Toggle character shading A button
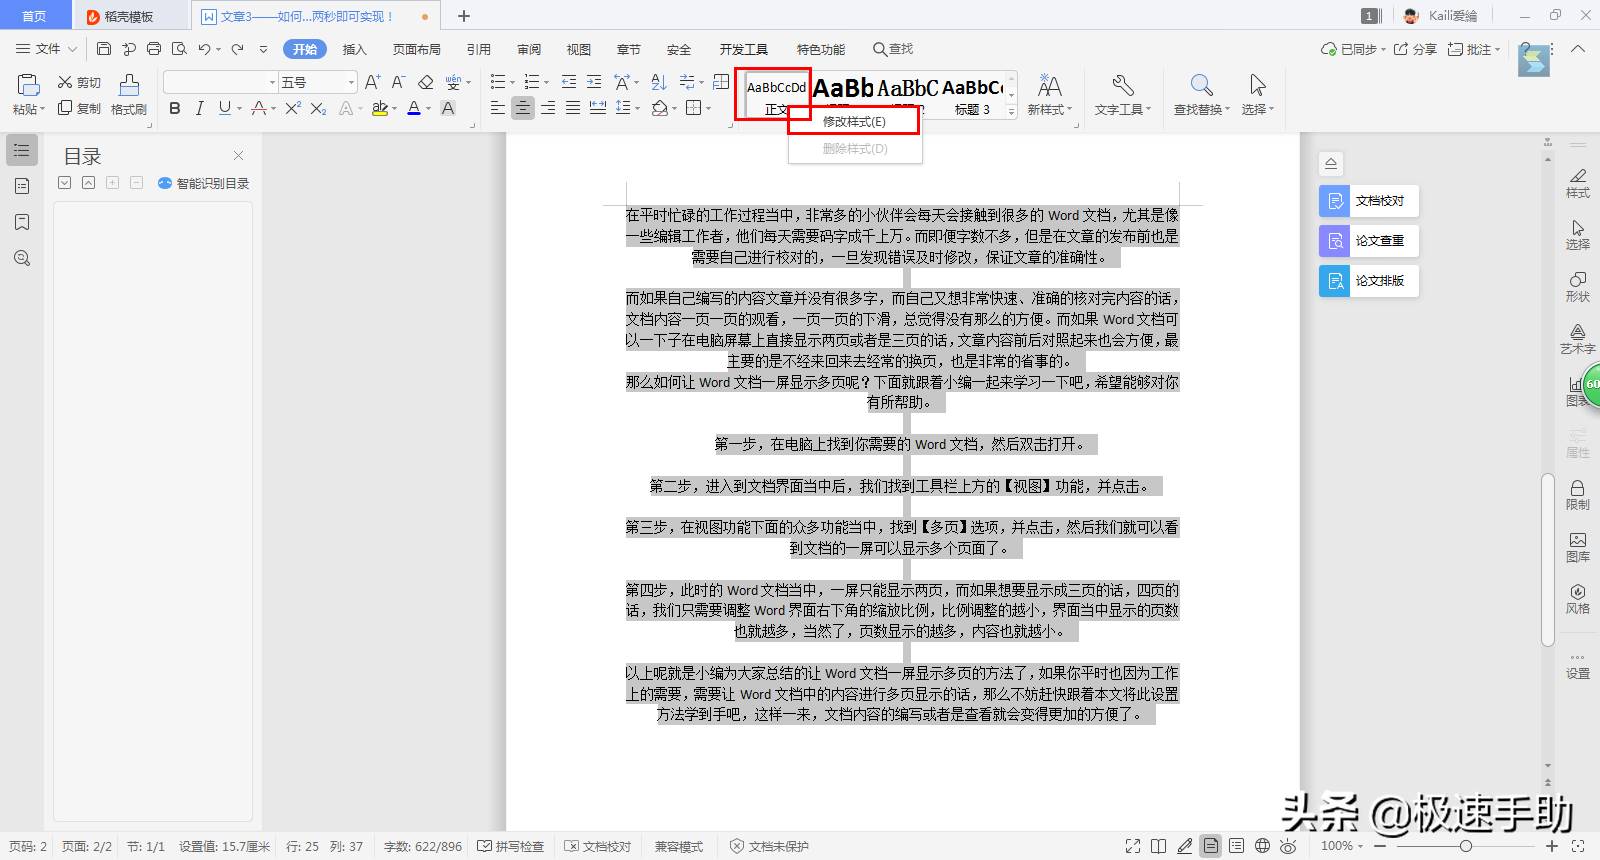The image size is (1600, 860). [x=448, y=108]
